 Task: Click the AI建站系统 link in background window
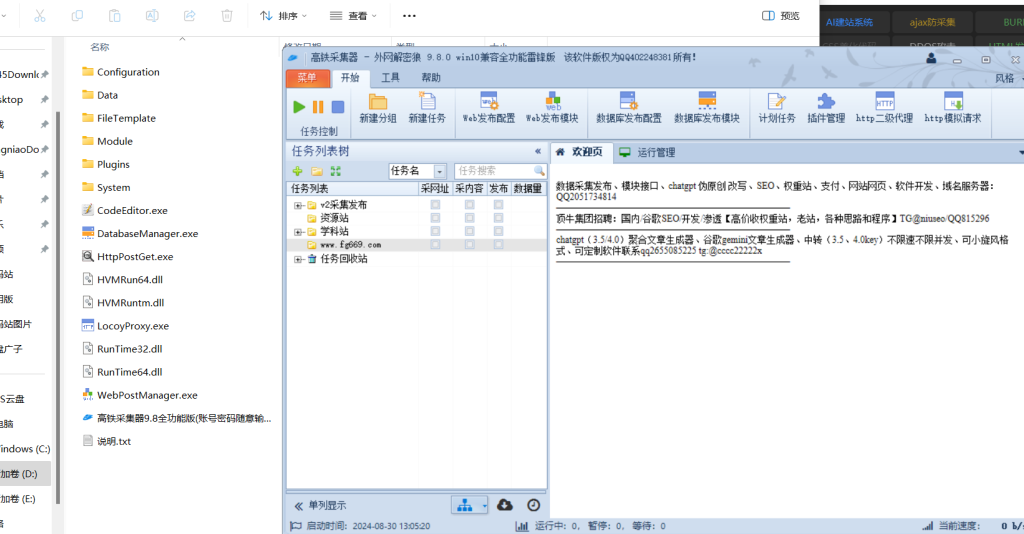[849, 22]
